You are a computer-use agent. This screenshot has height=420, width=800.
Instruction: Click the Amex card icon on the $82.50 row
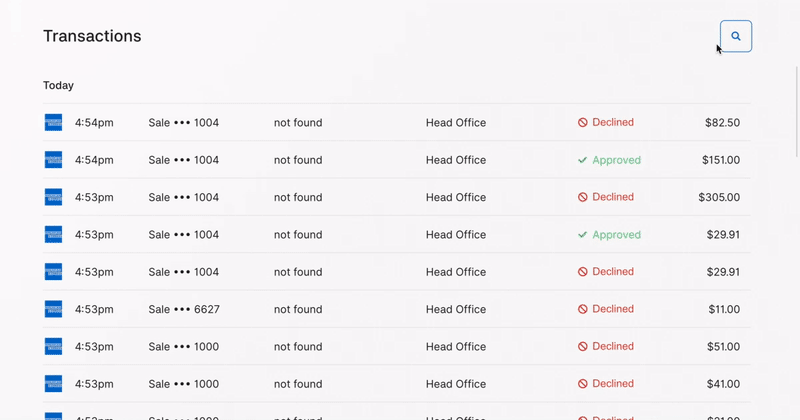pyautogui.click(x=53, y=123)
